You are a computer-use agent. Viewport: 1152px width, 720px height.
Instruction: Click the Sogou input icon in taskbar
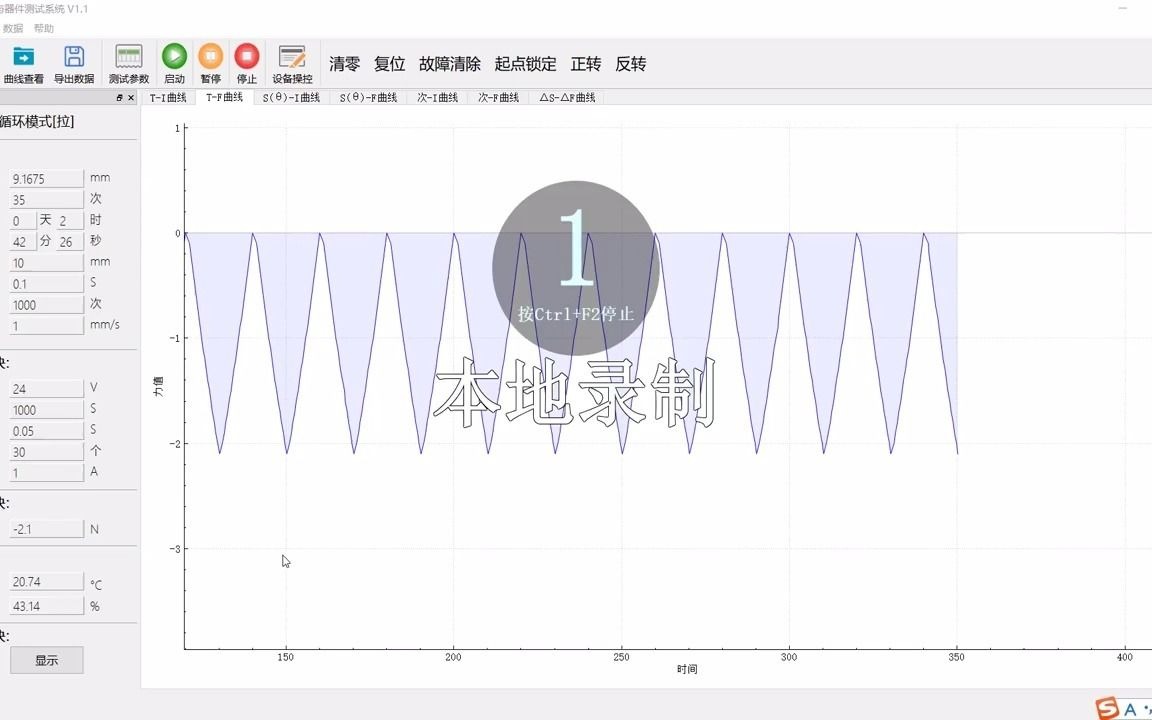click(x=1108, y=706)
